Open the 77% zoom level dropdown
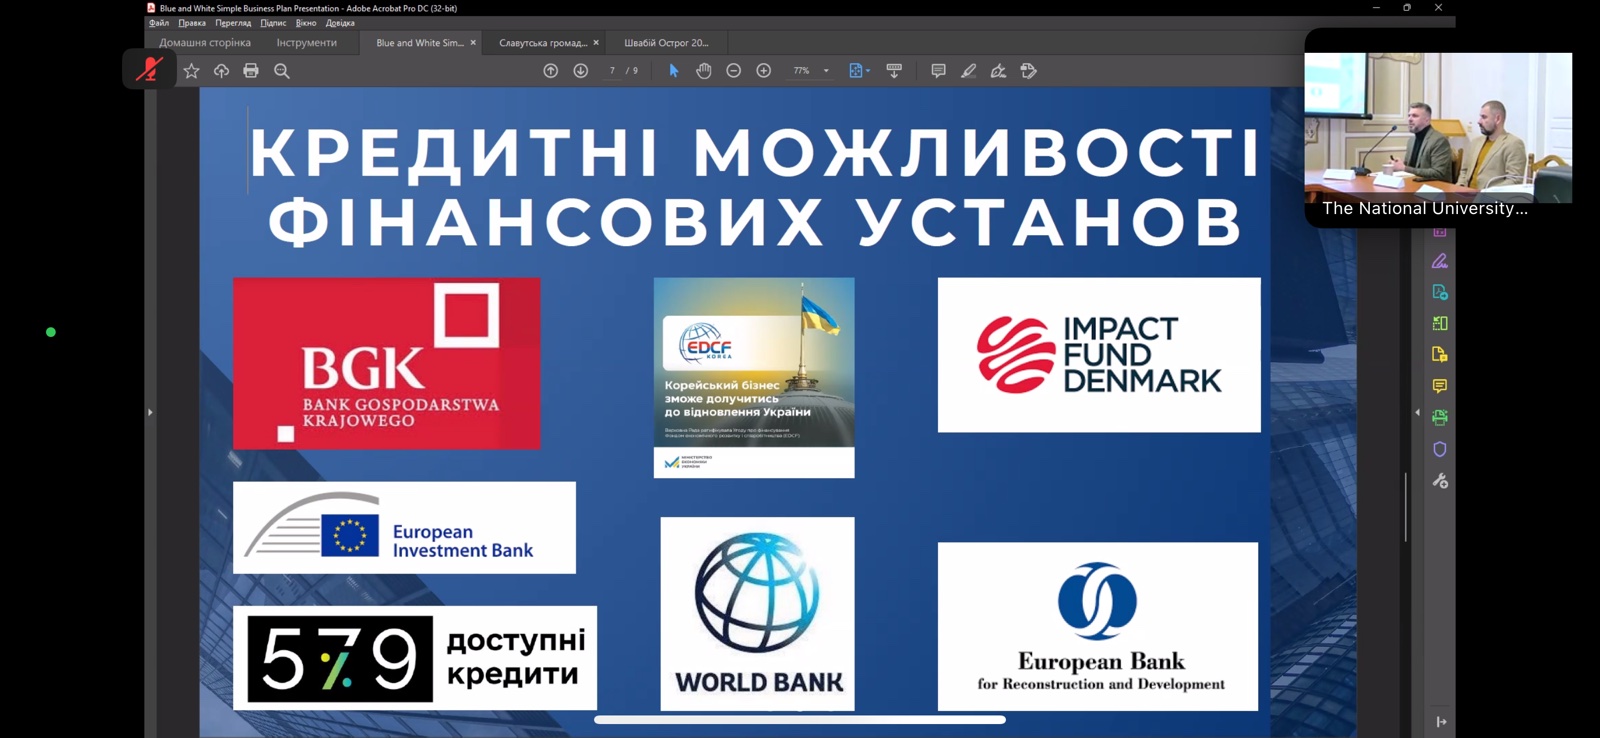Screen dimensions: 1600x738 coord(826,71)
